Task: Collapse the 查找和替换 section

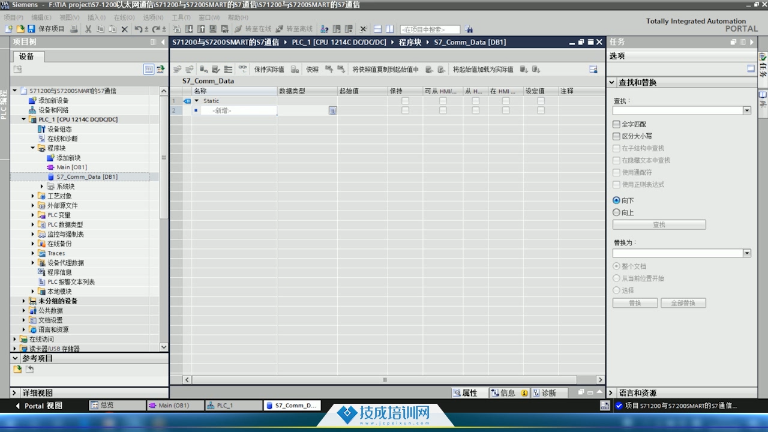Action: (x=612, y=83)
